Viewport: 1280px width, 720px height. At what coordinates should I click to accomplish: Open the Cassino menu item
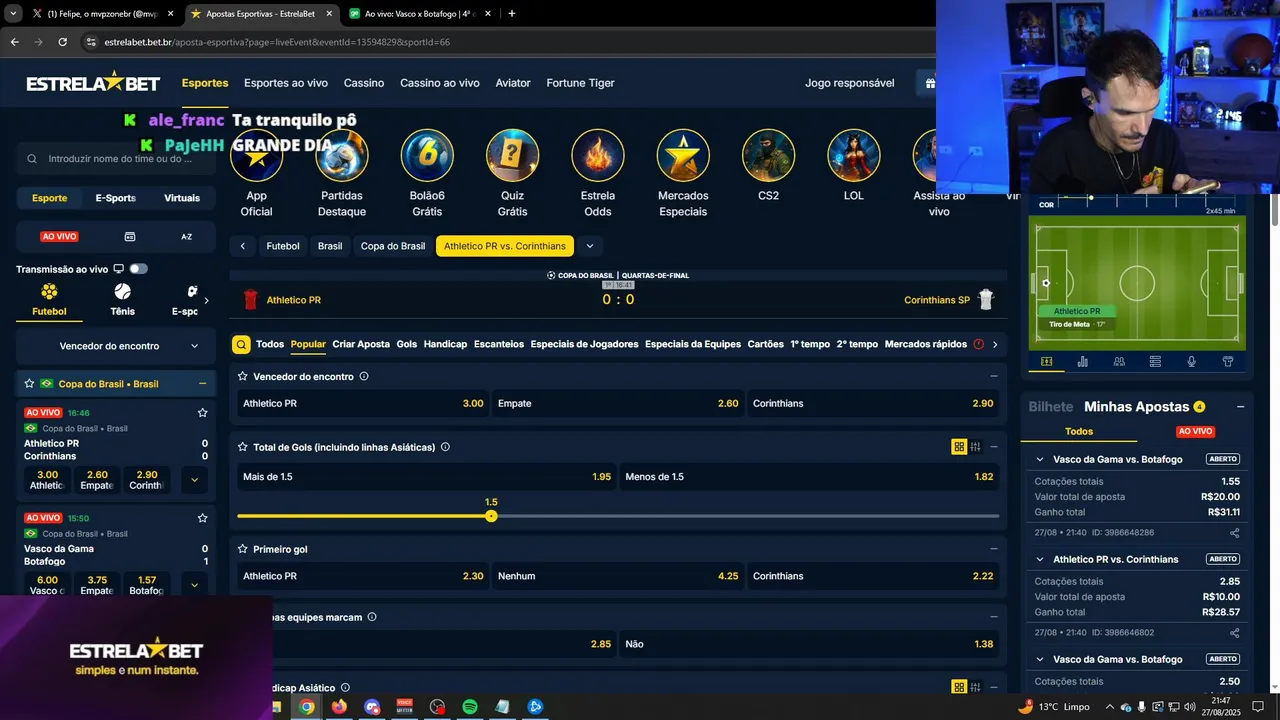[364, 83]
